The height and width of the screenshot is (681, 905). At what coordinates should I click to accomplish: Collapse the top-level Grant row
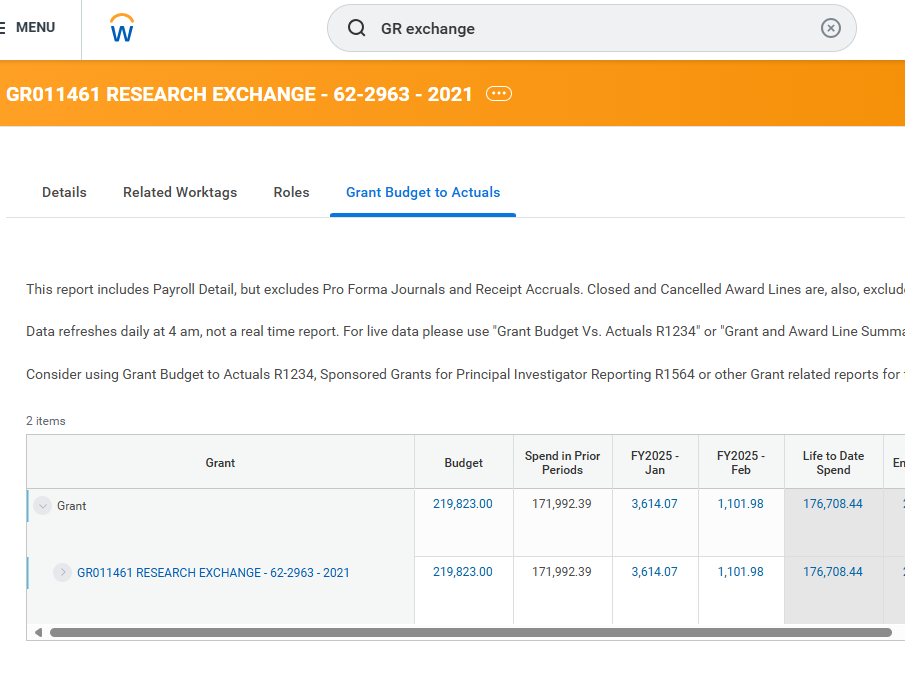coord(42,506)
